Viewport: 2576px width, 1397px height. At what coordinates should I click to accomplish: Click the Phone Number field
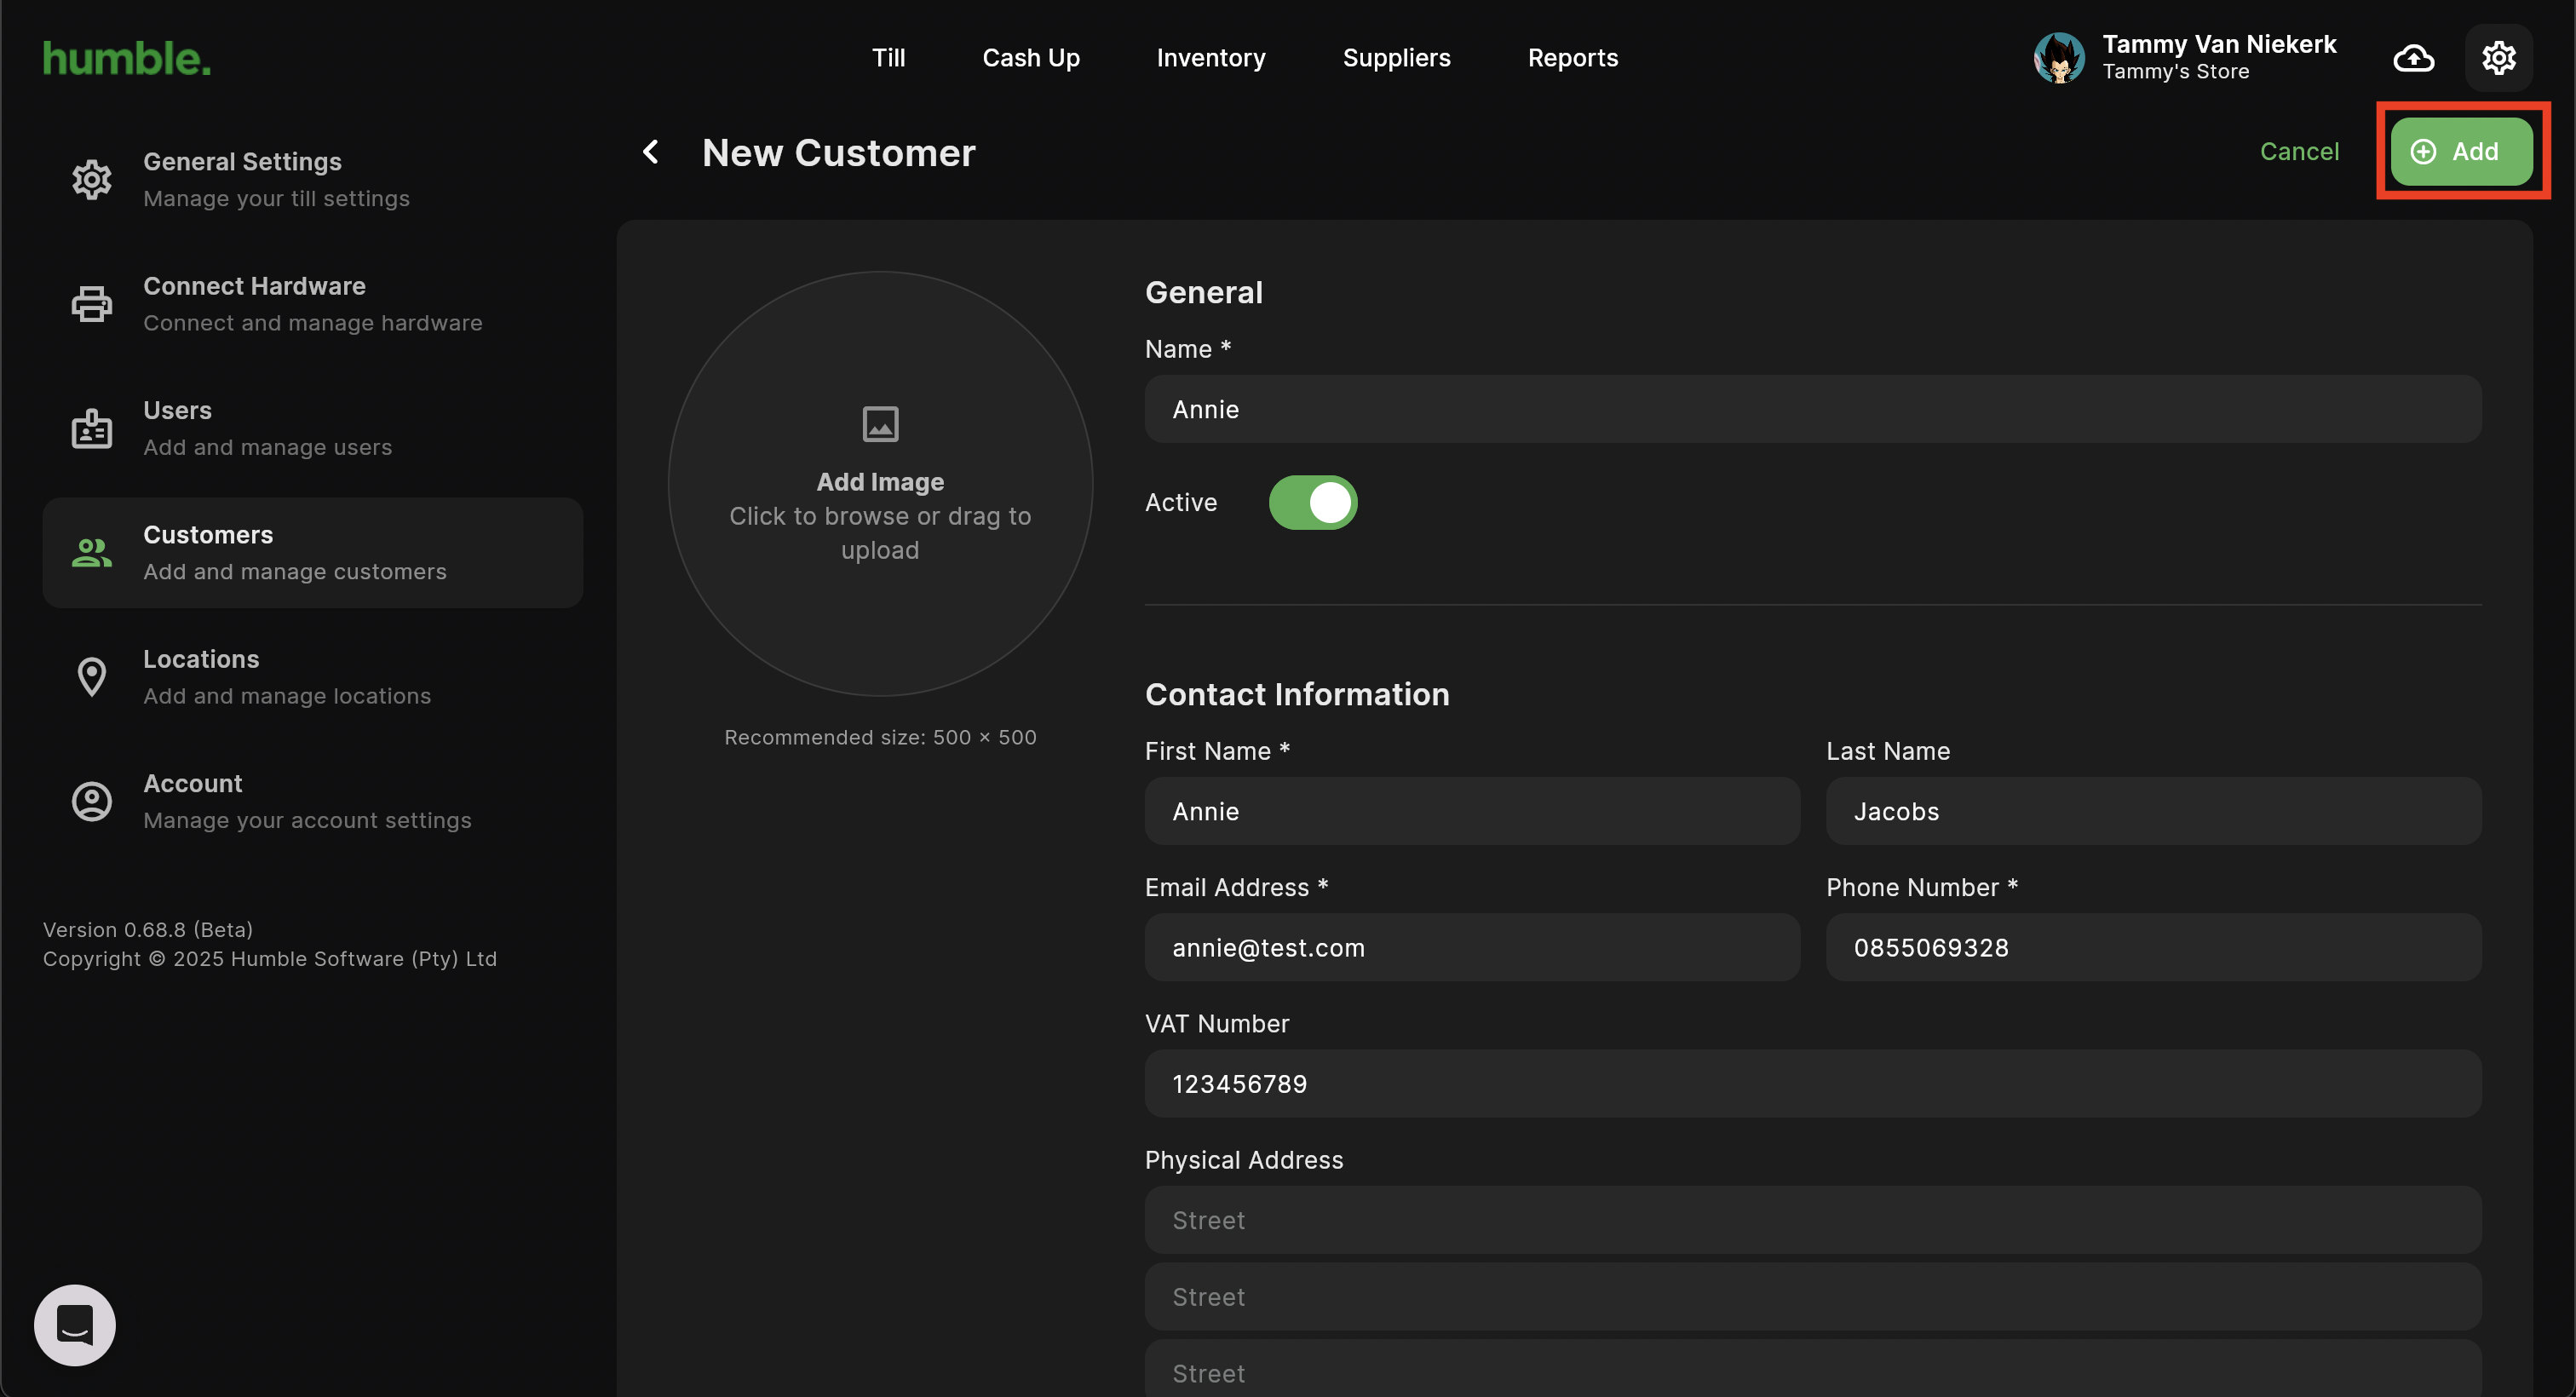pos(2153,947)
